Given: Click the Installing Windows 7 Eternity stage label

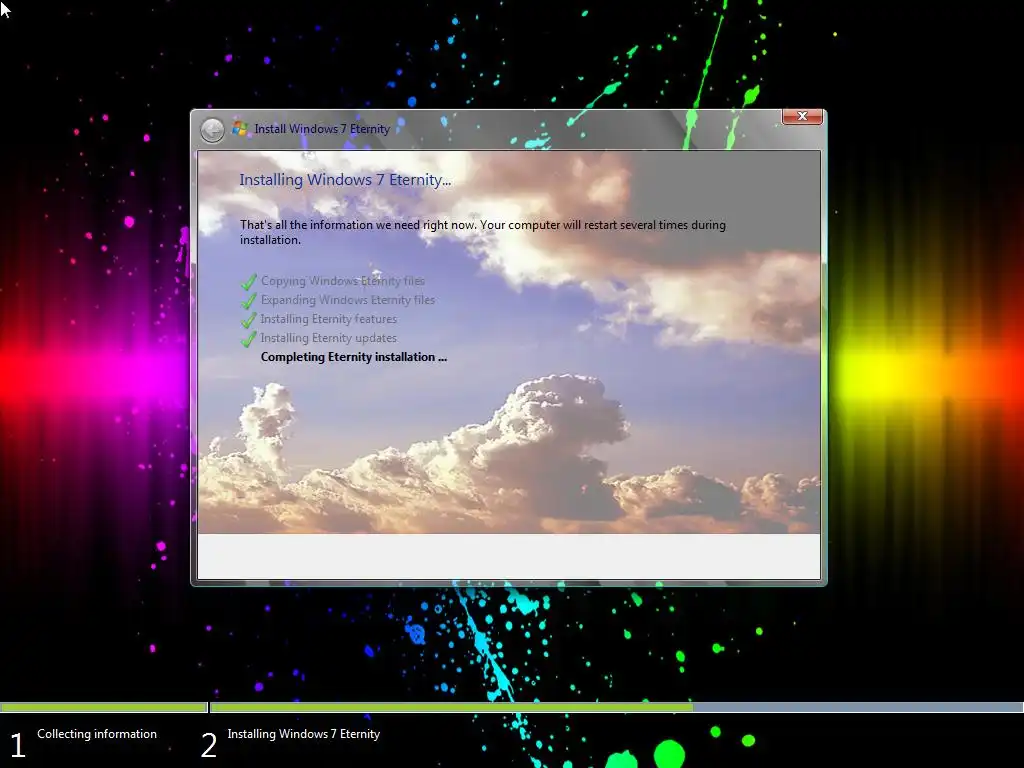Looking at the screenshot, I should click(x=304, y=733).
